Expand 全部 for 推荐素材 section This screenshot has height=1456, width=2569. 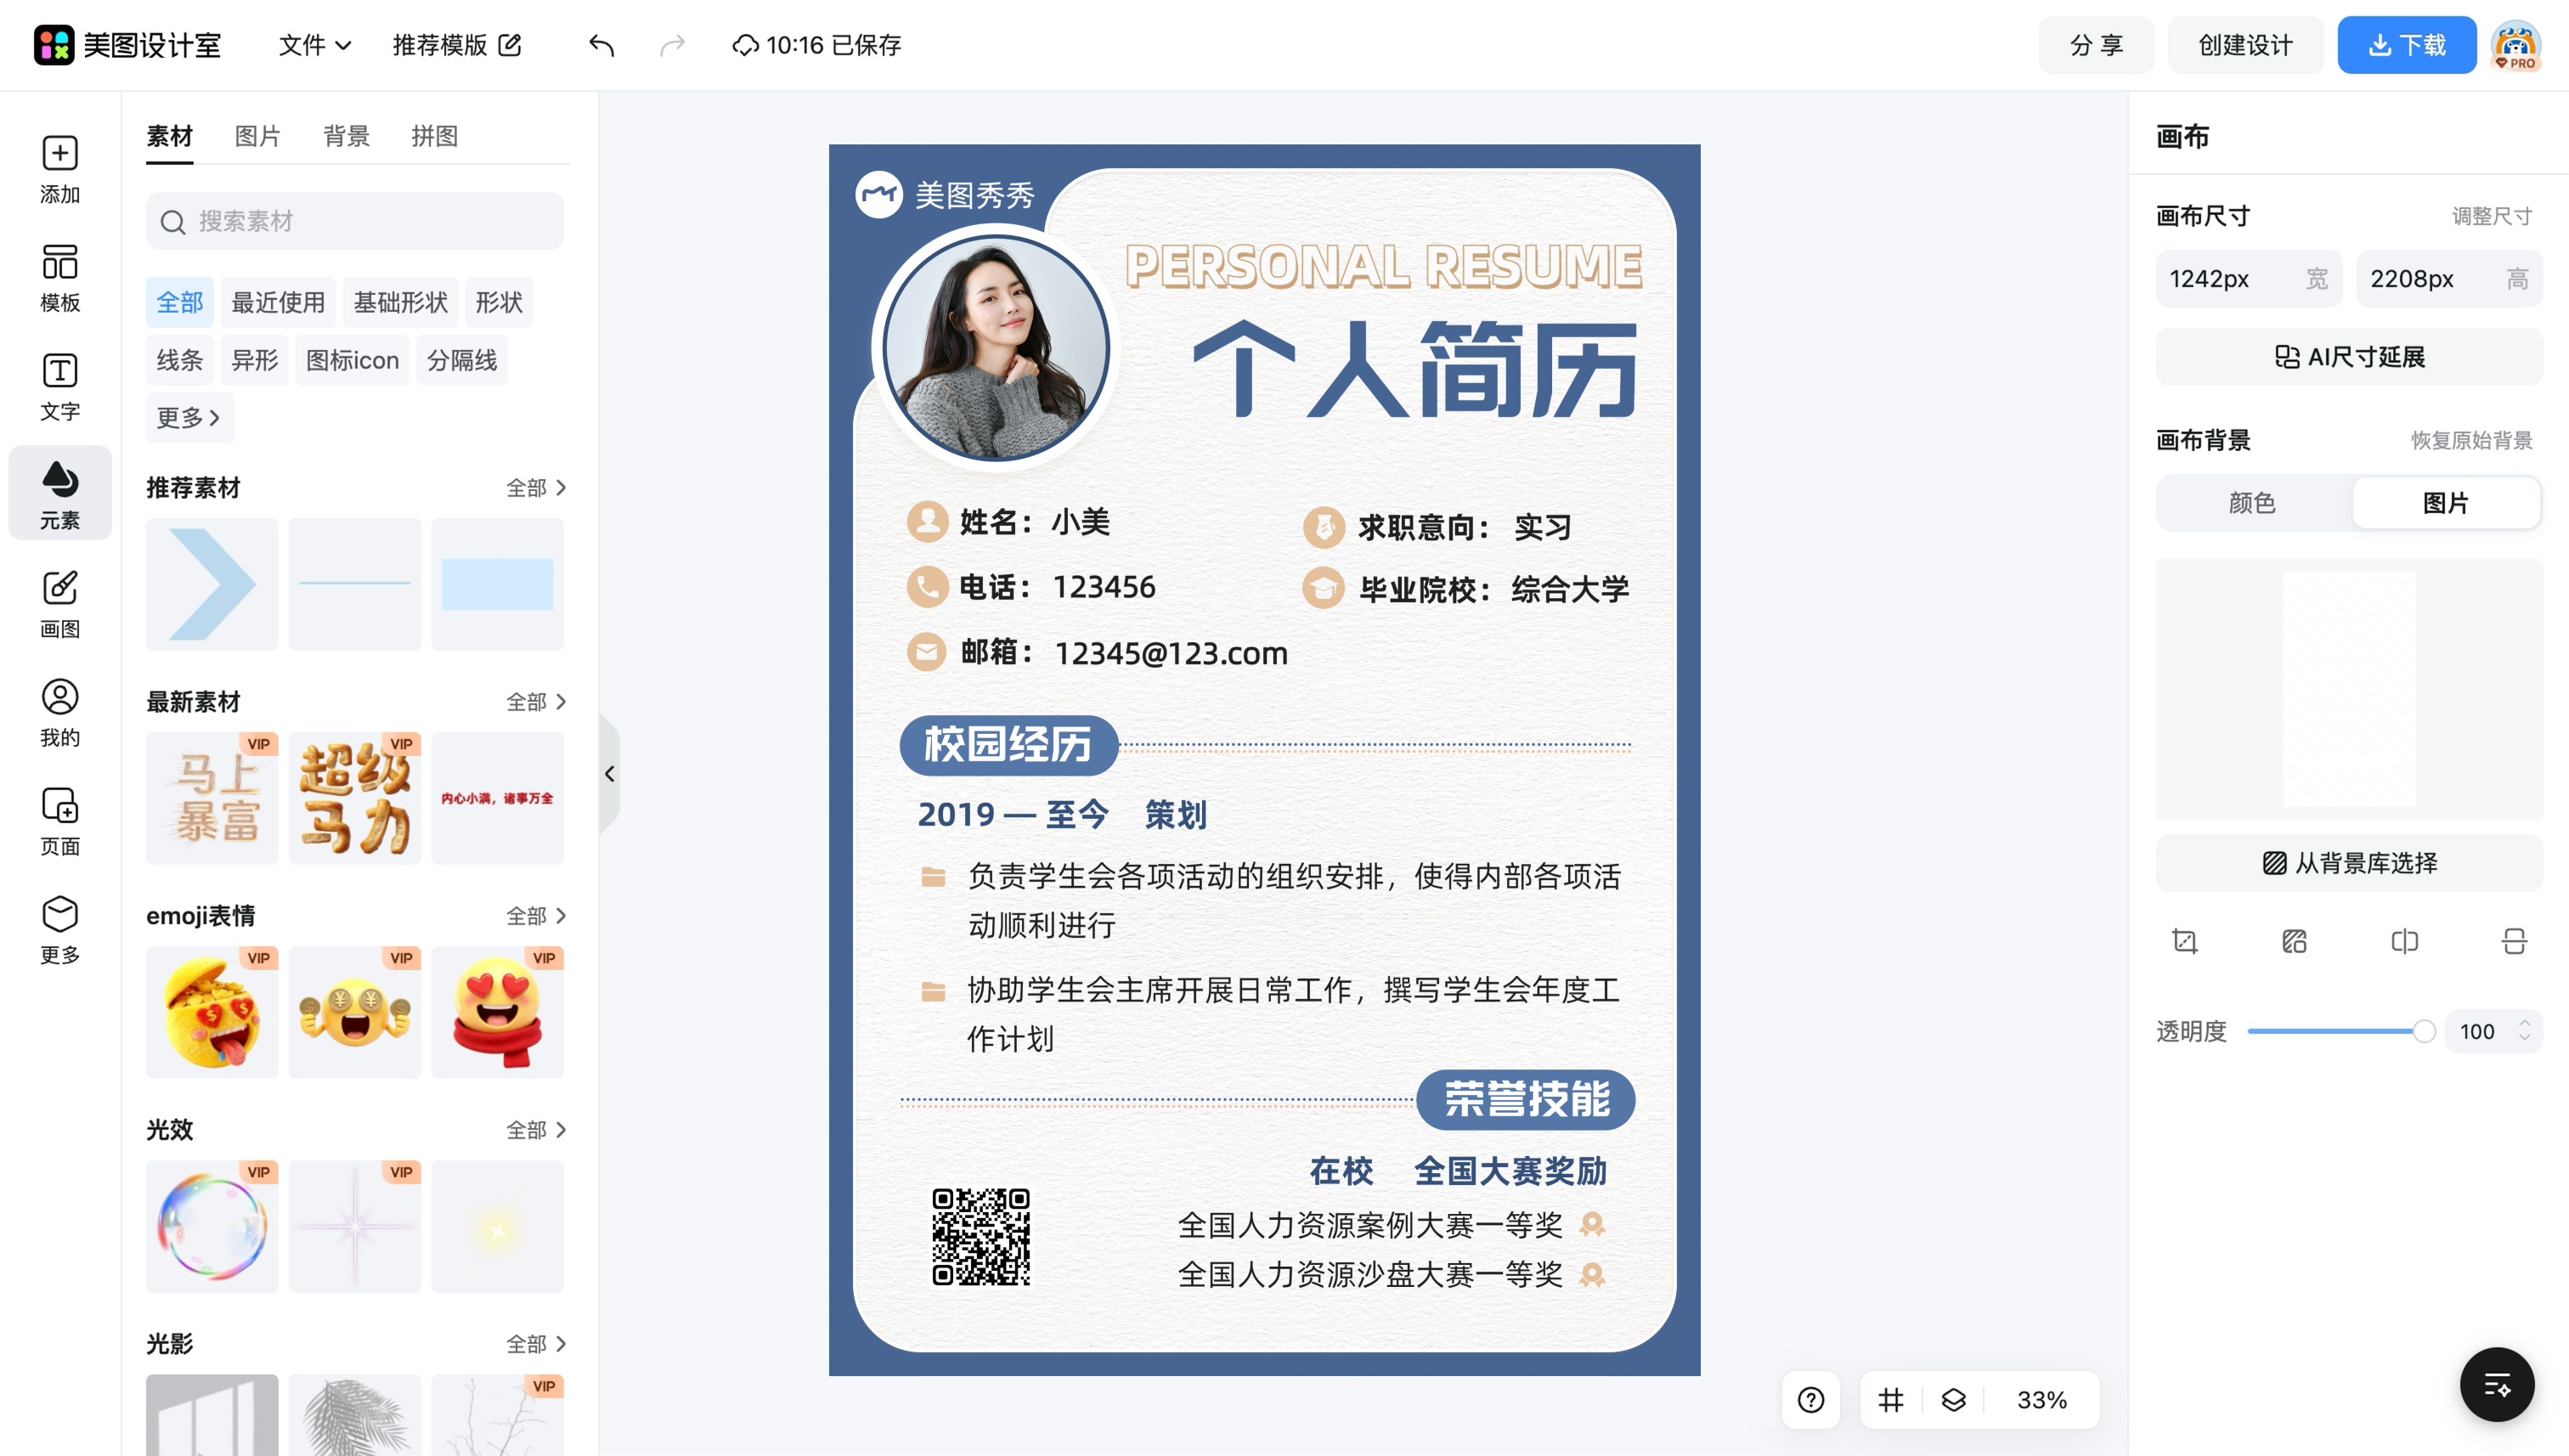(536, 488)
